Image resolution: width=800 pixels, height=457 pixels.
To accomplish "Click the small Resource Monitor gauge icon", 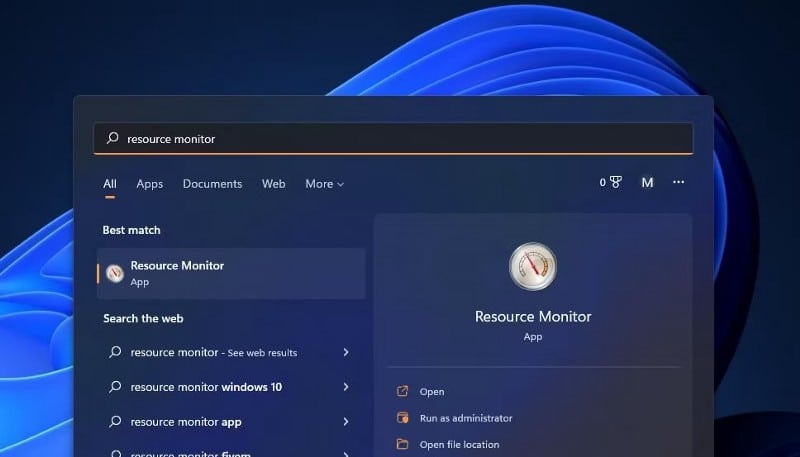I will (115, 273).
